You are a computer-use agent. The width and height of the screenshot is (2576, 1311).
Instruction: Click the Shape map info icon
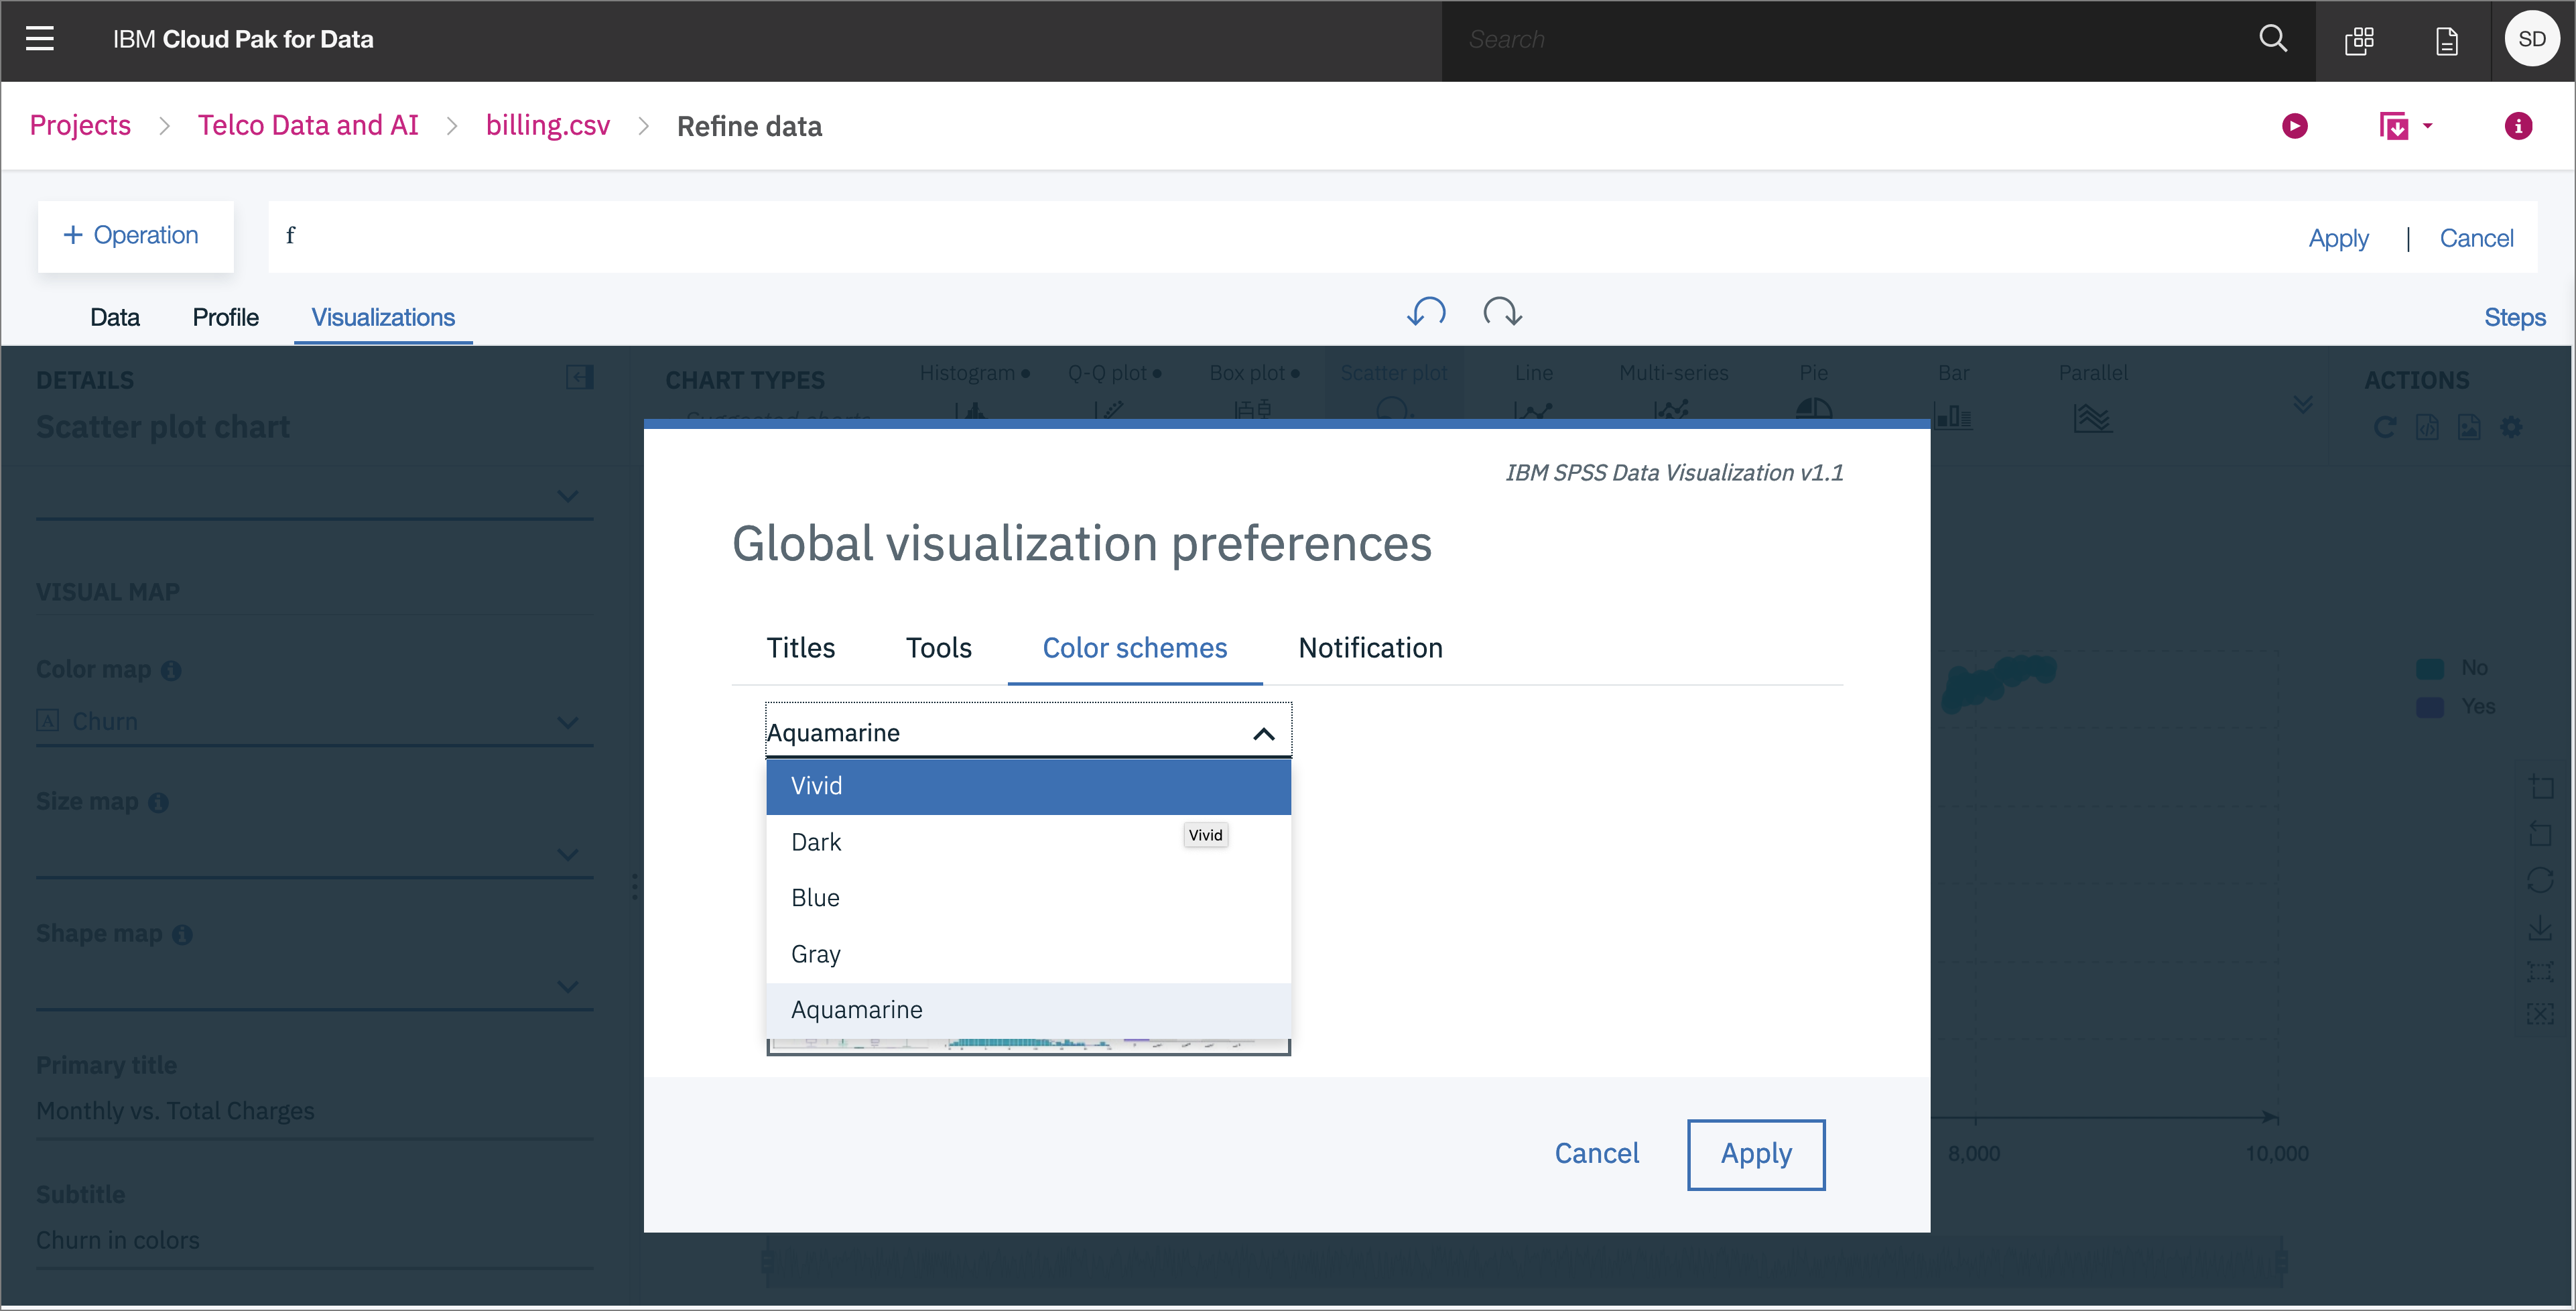182,934
